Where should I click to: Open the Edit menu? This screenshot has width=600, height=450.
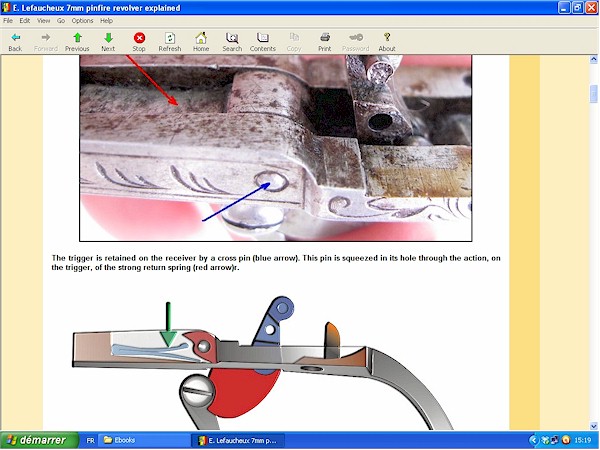[25, 21]
